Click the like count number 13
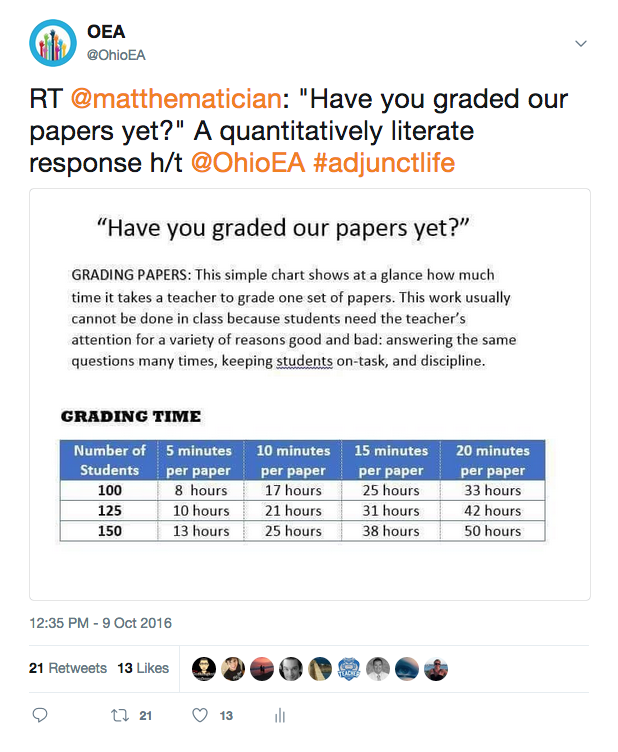 click(x=226, y=716)
